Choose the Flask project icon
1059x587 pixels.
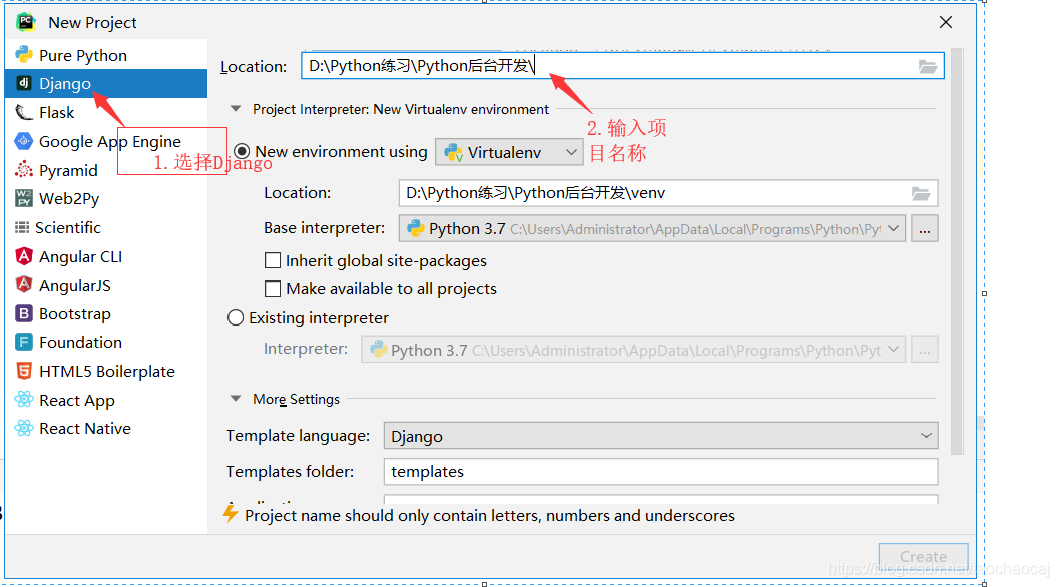click(24, 112)
